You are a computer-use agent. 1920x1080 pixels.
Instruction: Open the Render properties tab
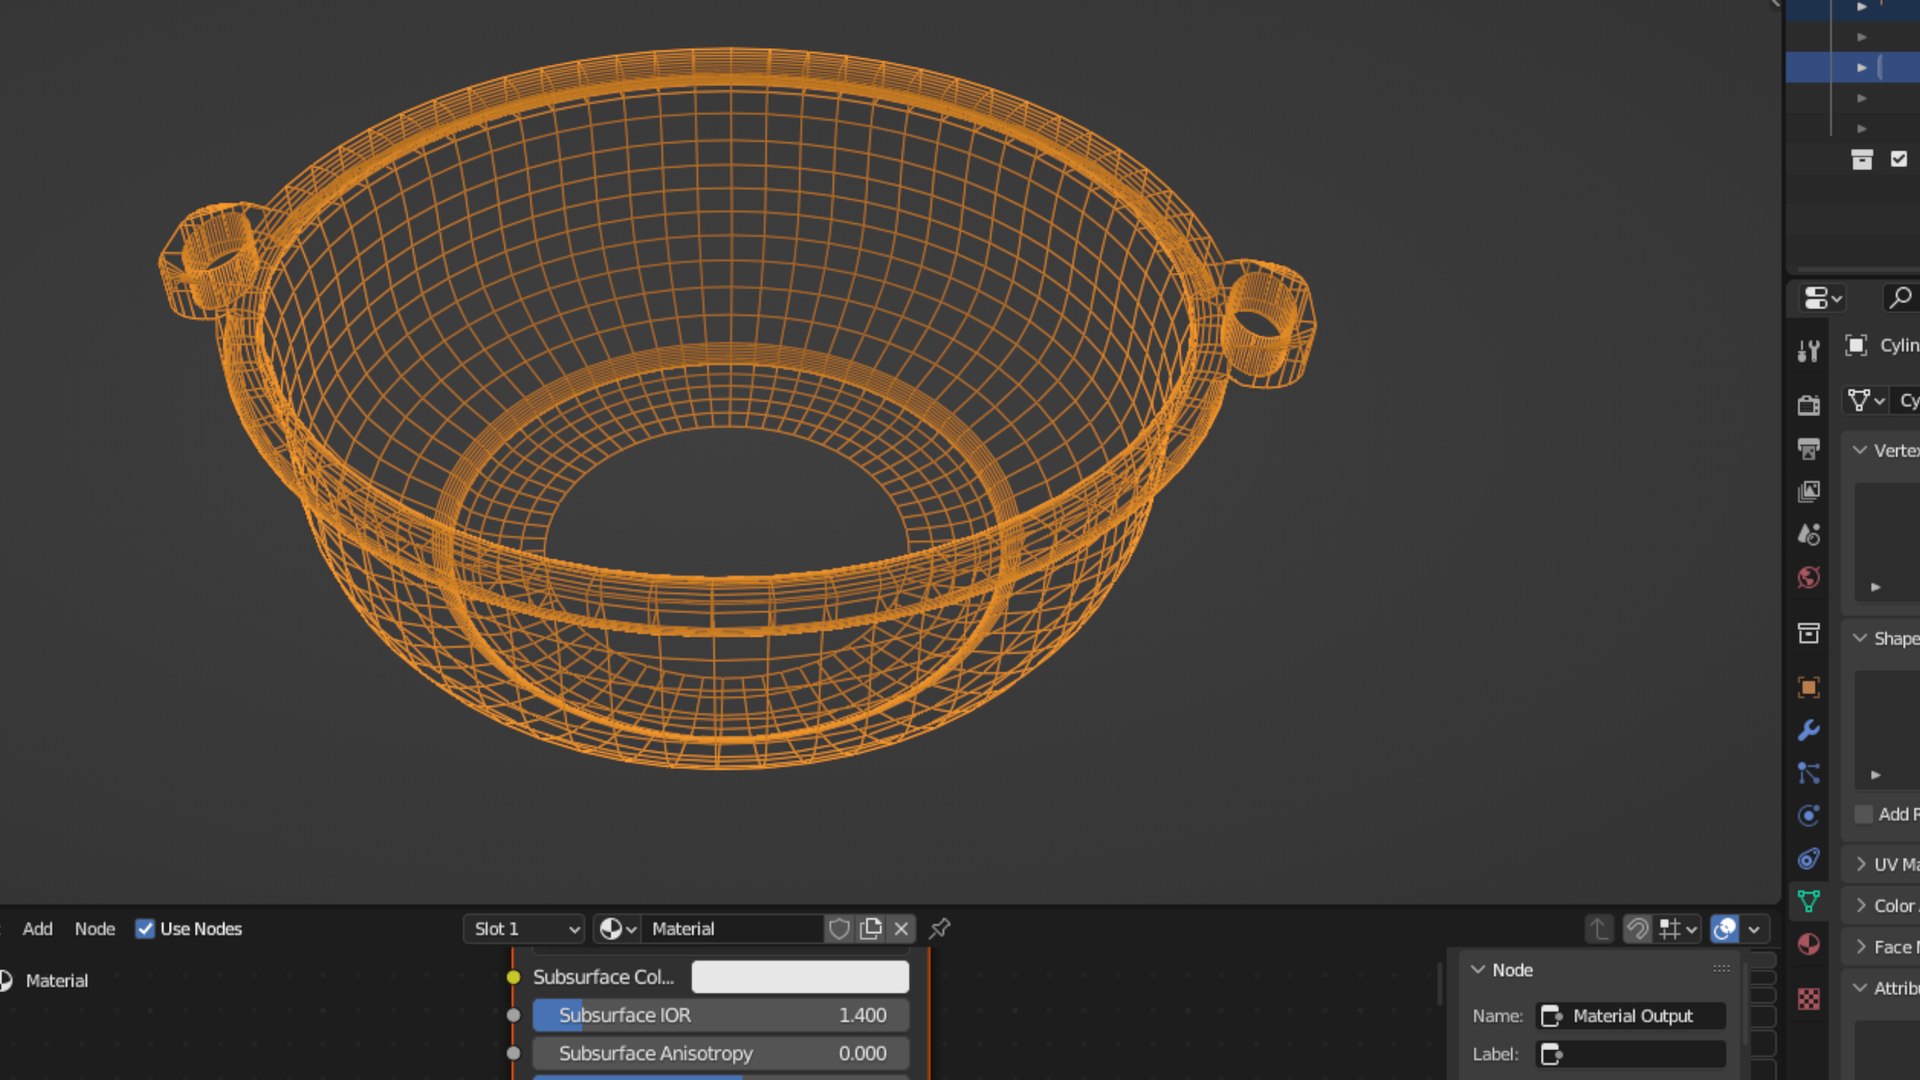pyautogui.click(x=1808, y=404)
